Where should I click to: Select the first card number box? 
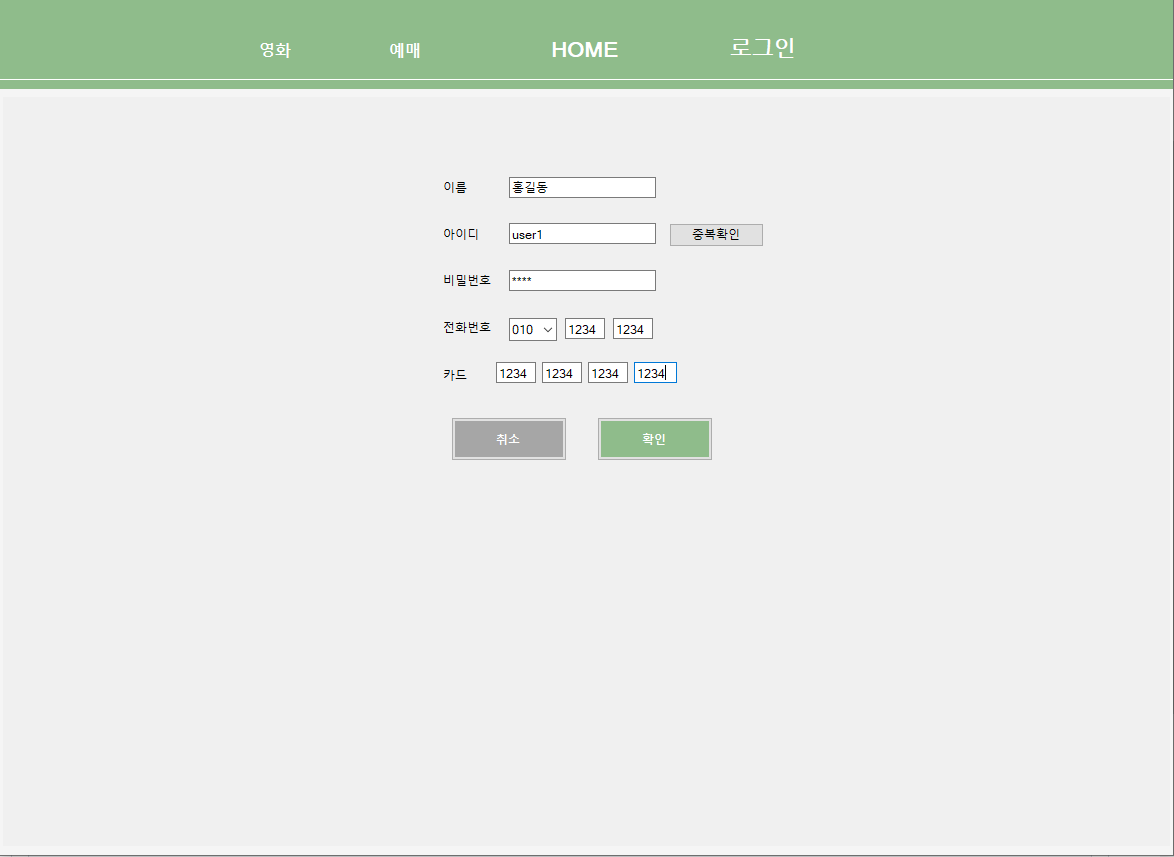point(515,372)
